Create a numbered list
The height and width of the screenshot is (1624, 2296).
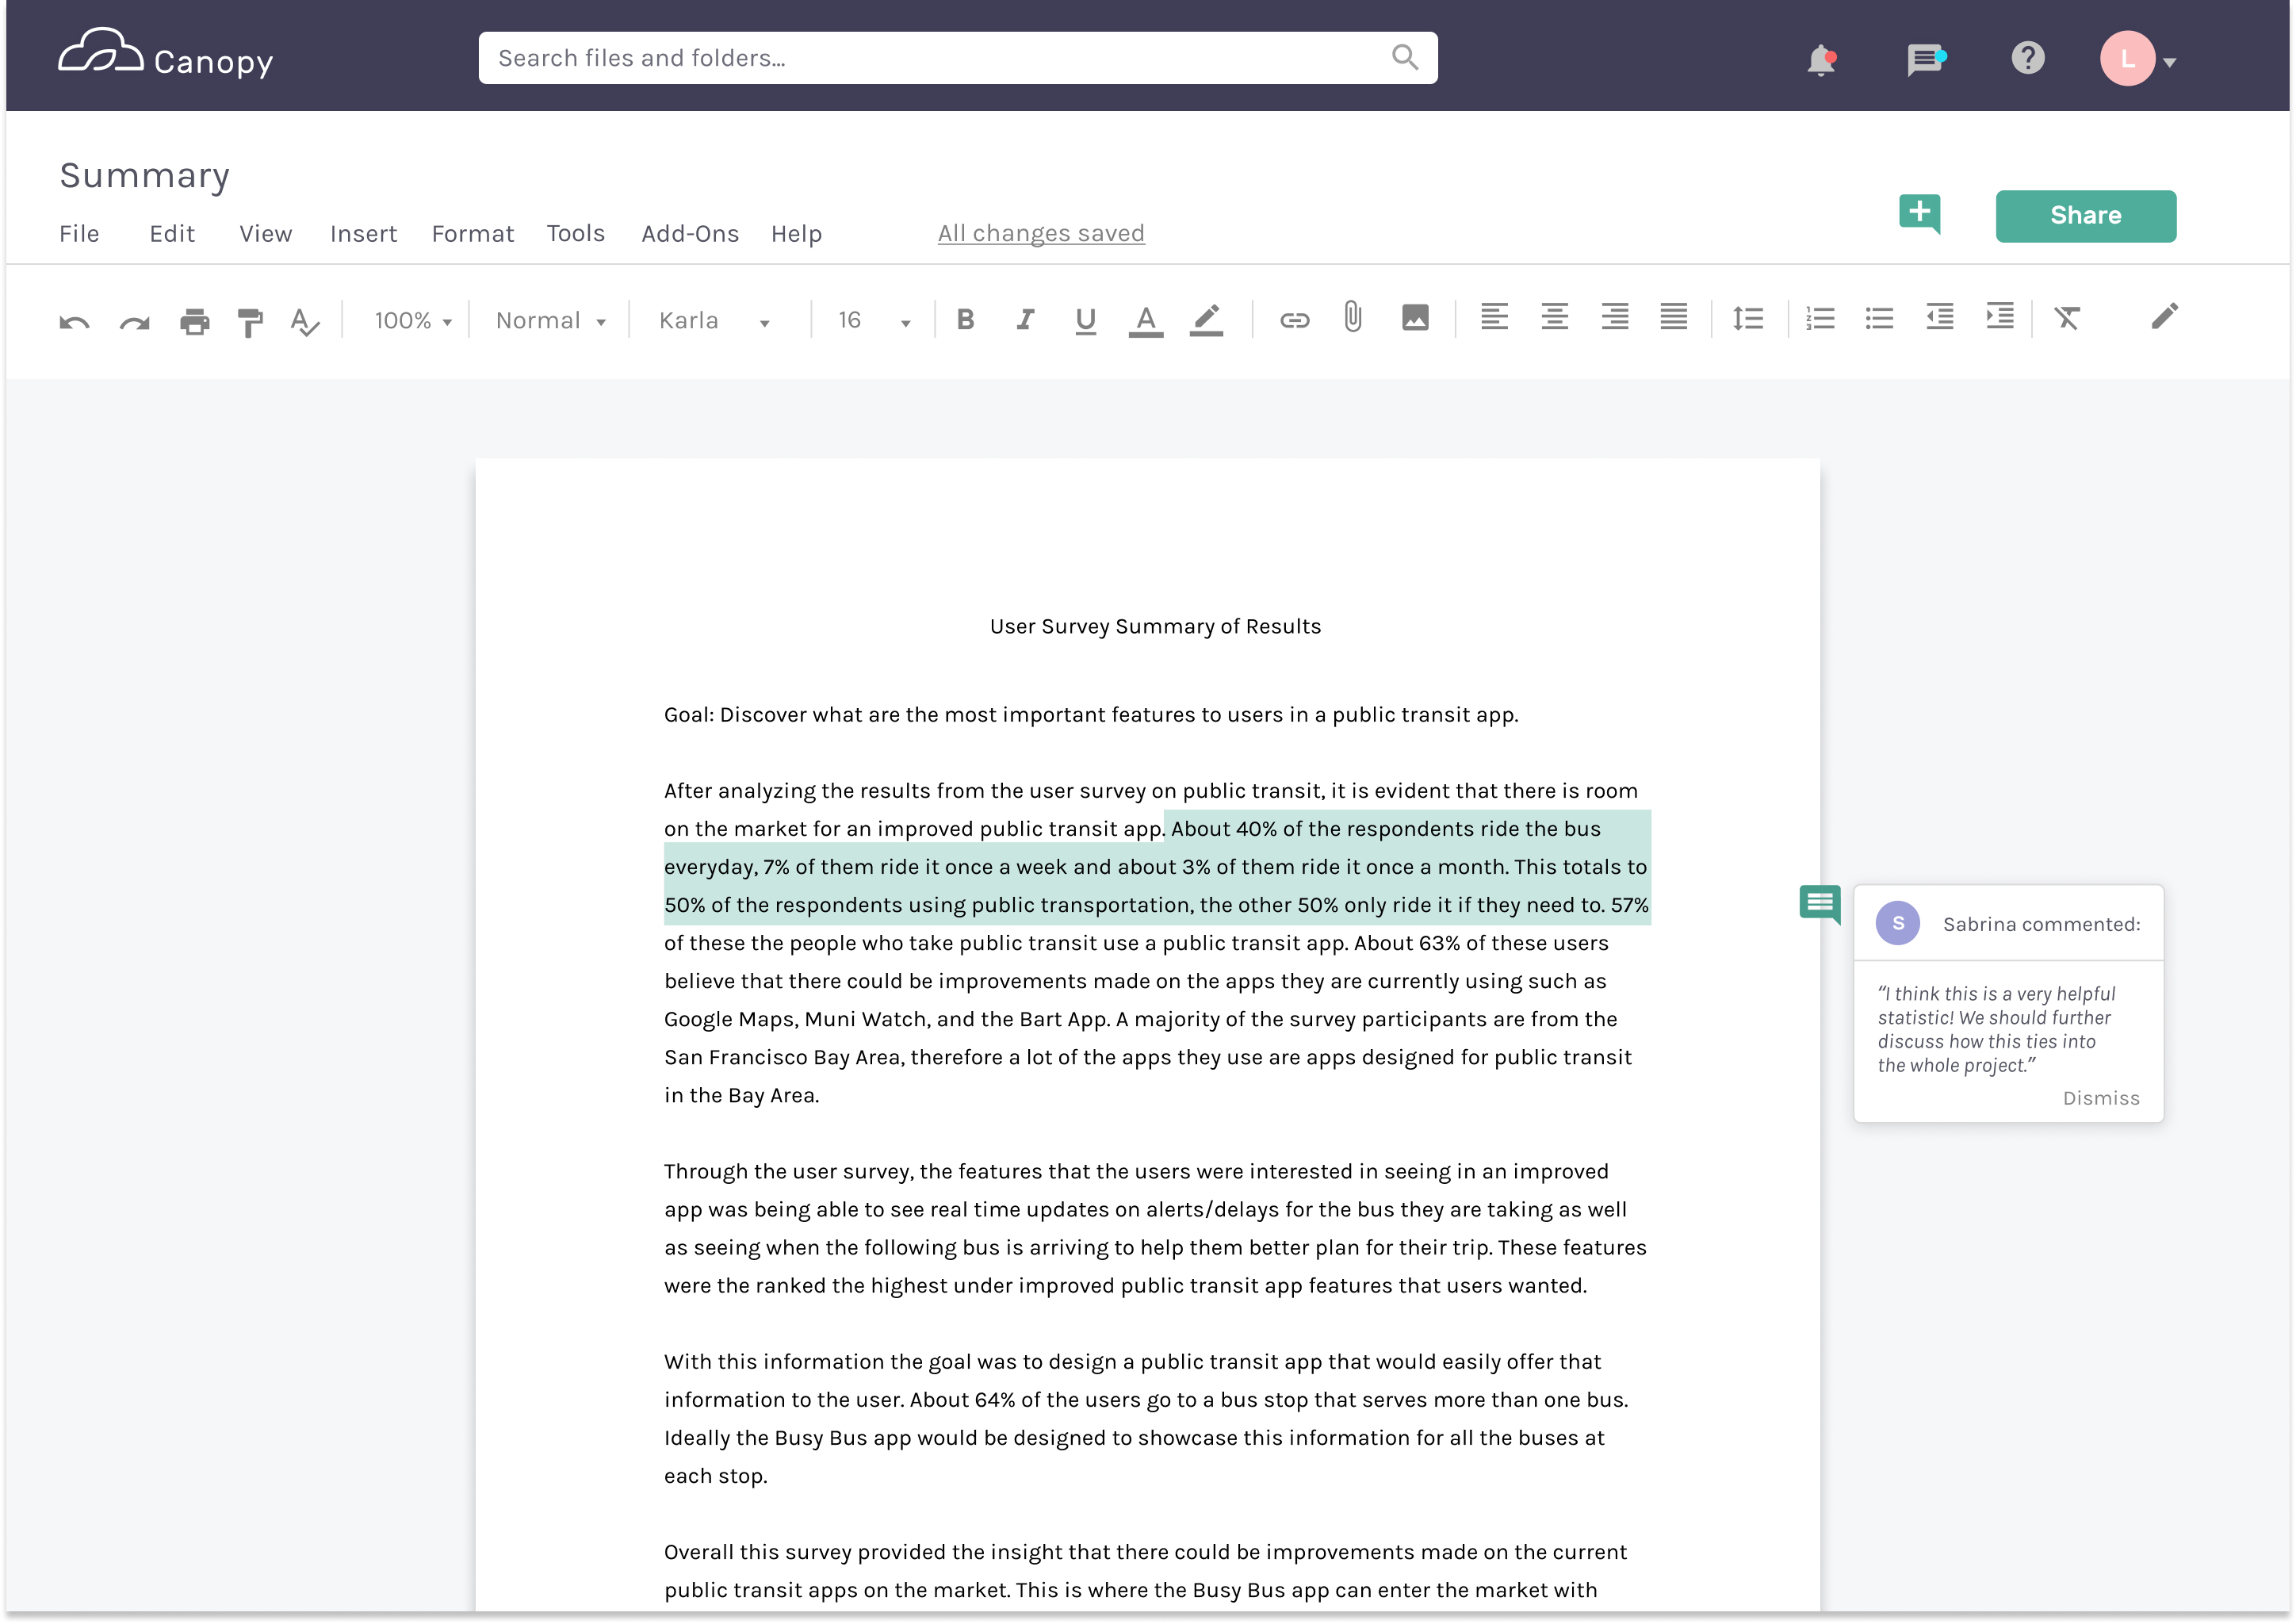click(1820, 318)
